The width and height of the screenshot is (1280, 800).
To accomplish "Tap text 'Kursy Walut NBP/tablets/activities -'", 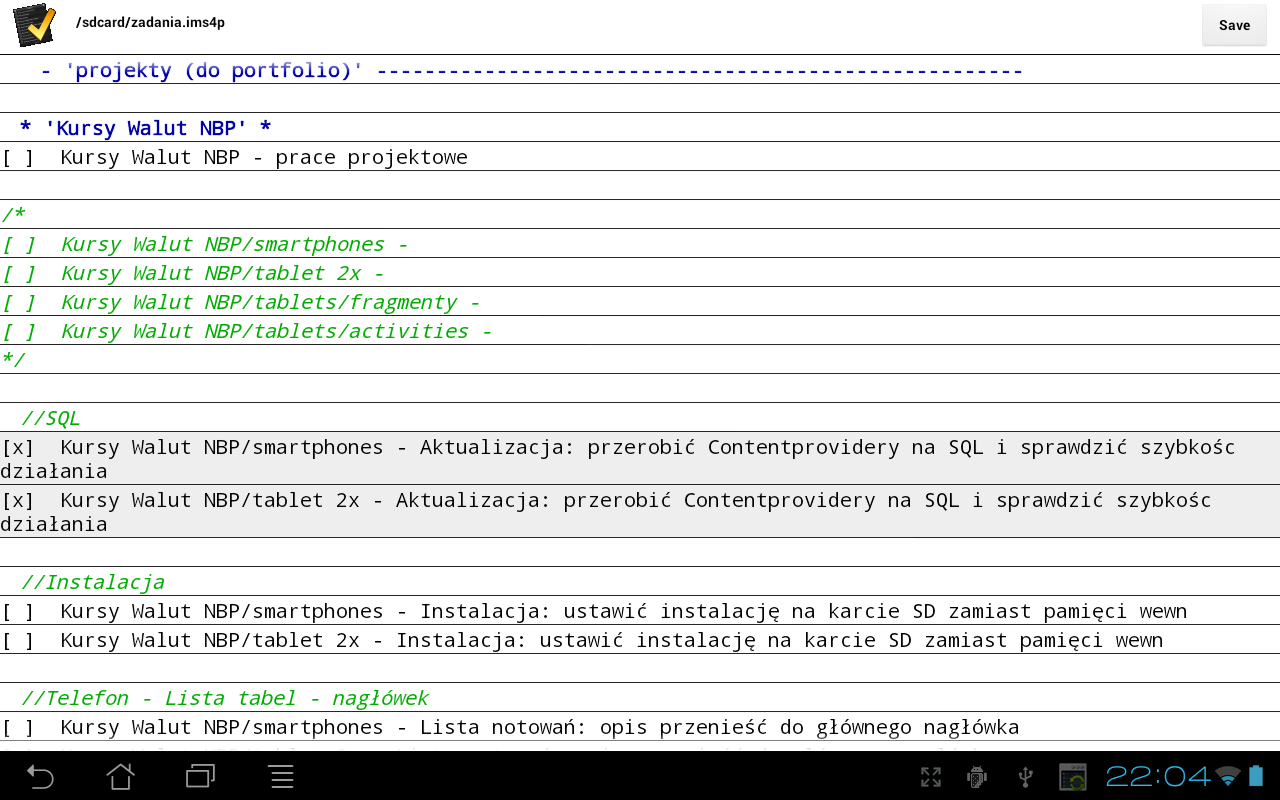I will [277, 331].
